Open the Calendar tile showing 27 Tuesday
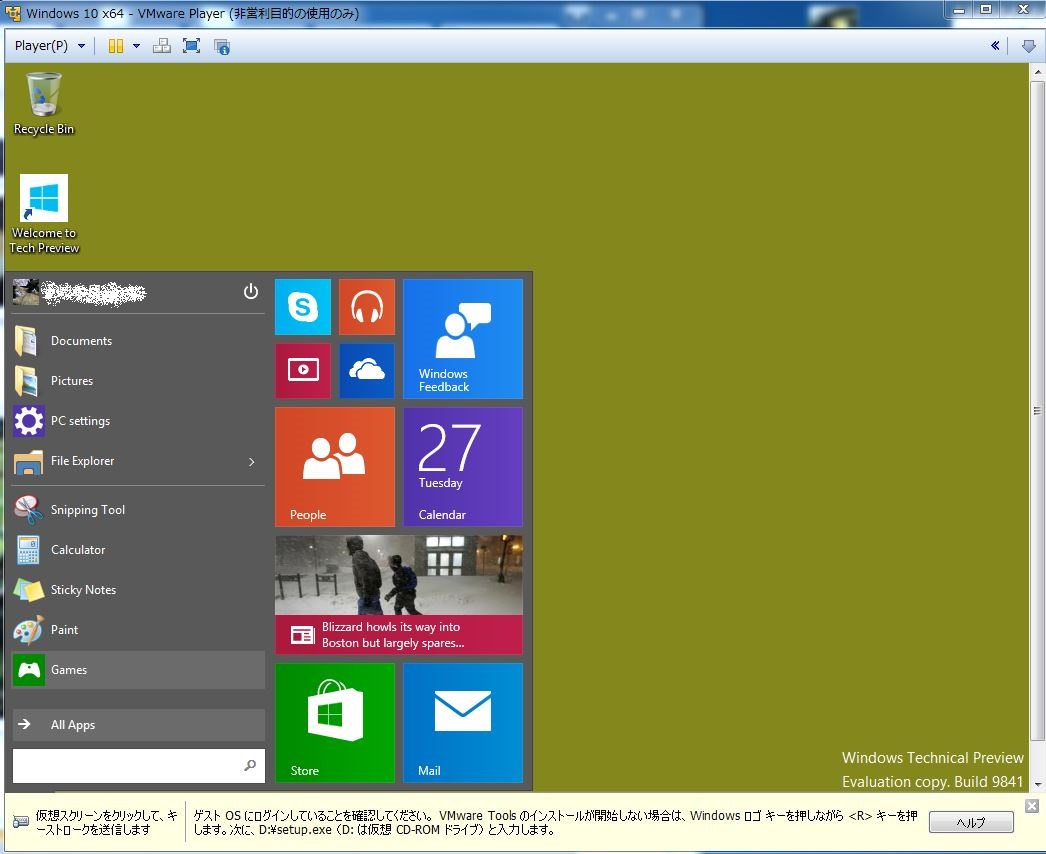 (463, 467)
